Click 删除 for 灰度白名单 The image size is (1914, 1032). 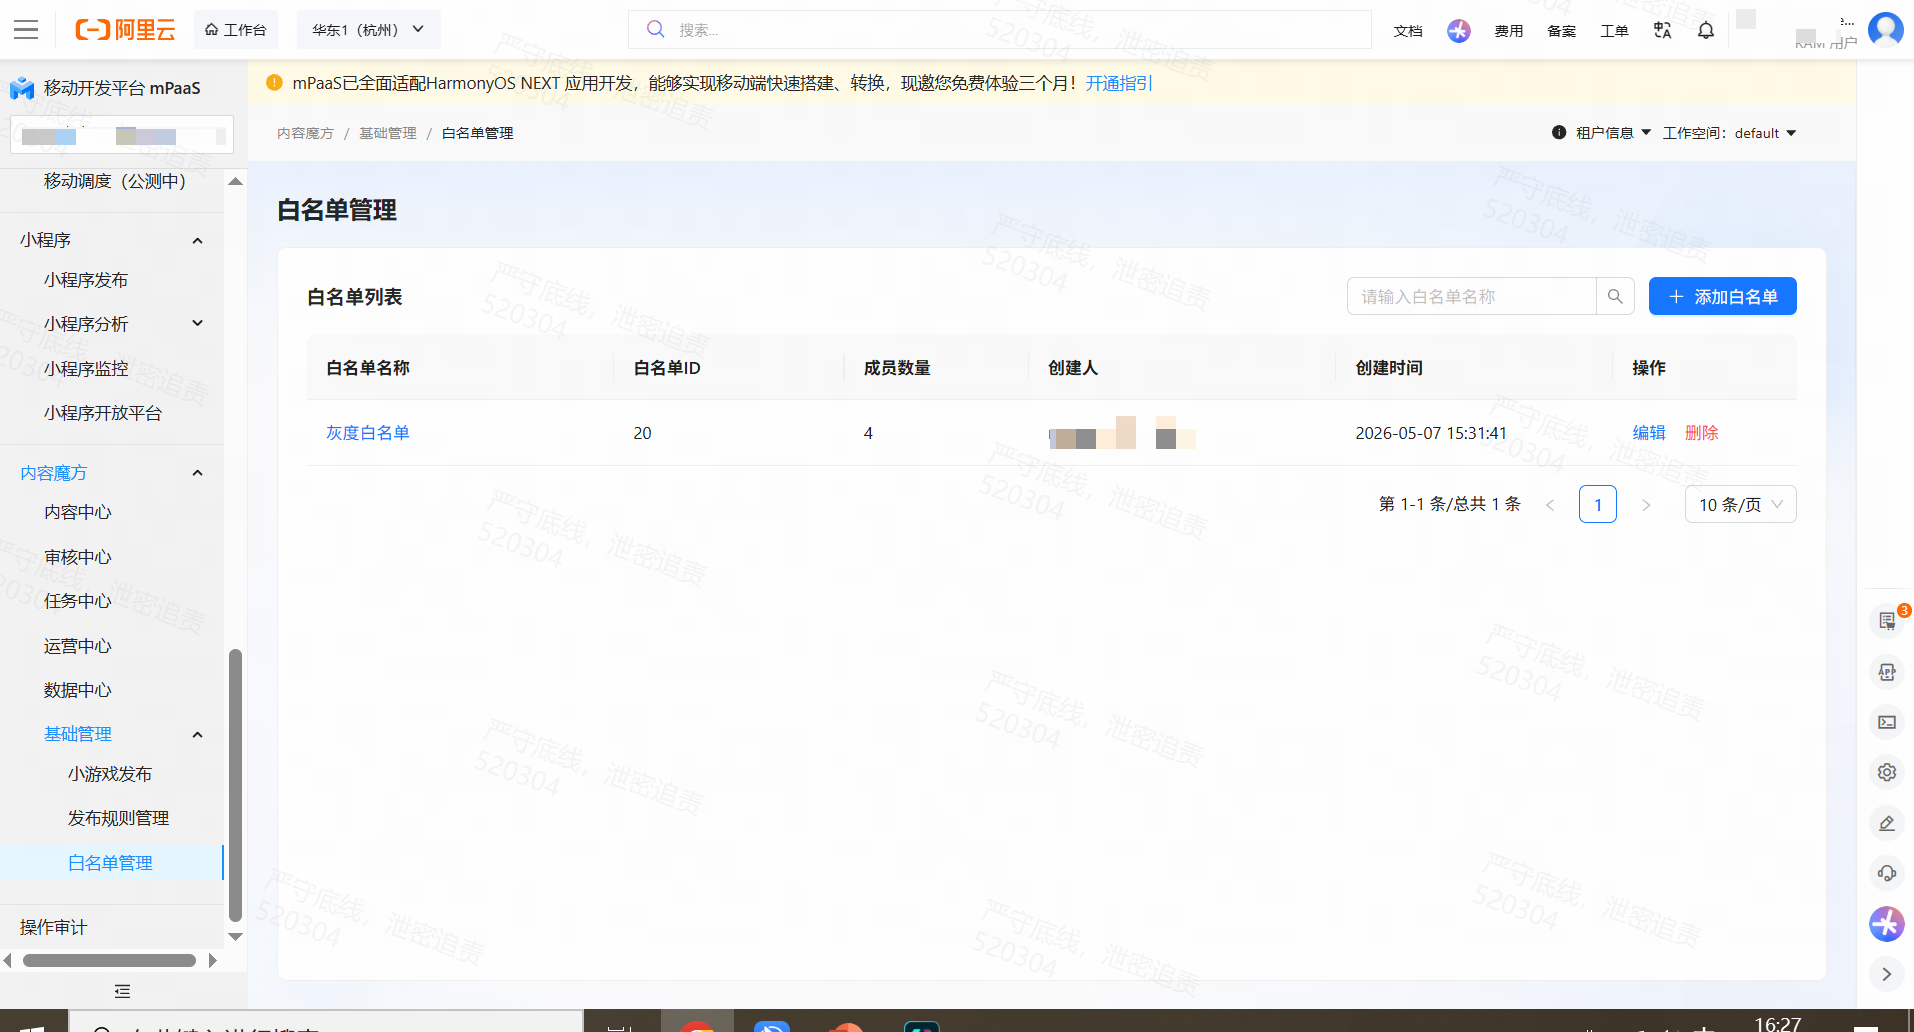click(1701, 433)
